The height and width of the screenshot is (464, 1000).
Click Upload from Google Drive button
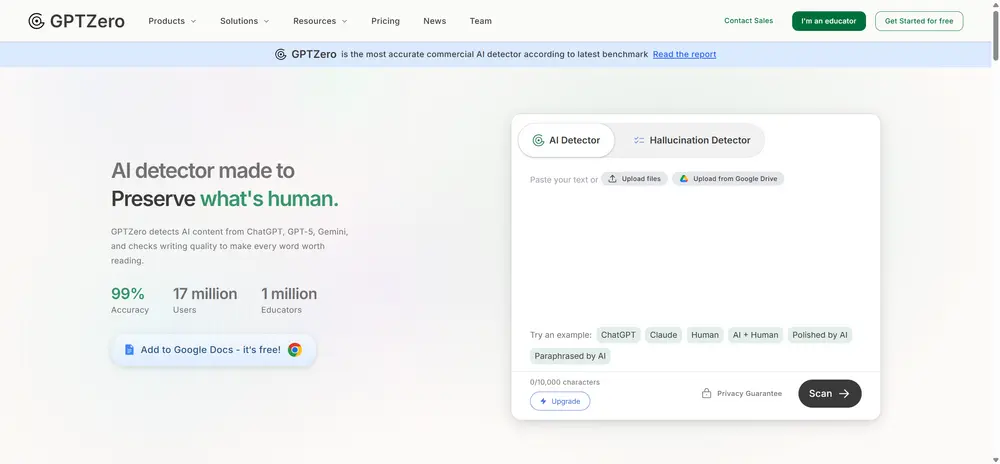728,179
